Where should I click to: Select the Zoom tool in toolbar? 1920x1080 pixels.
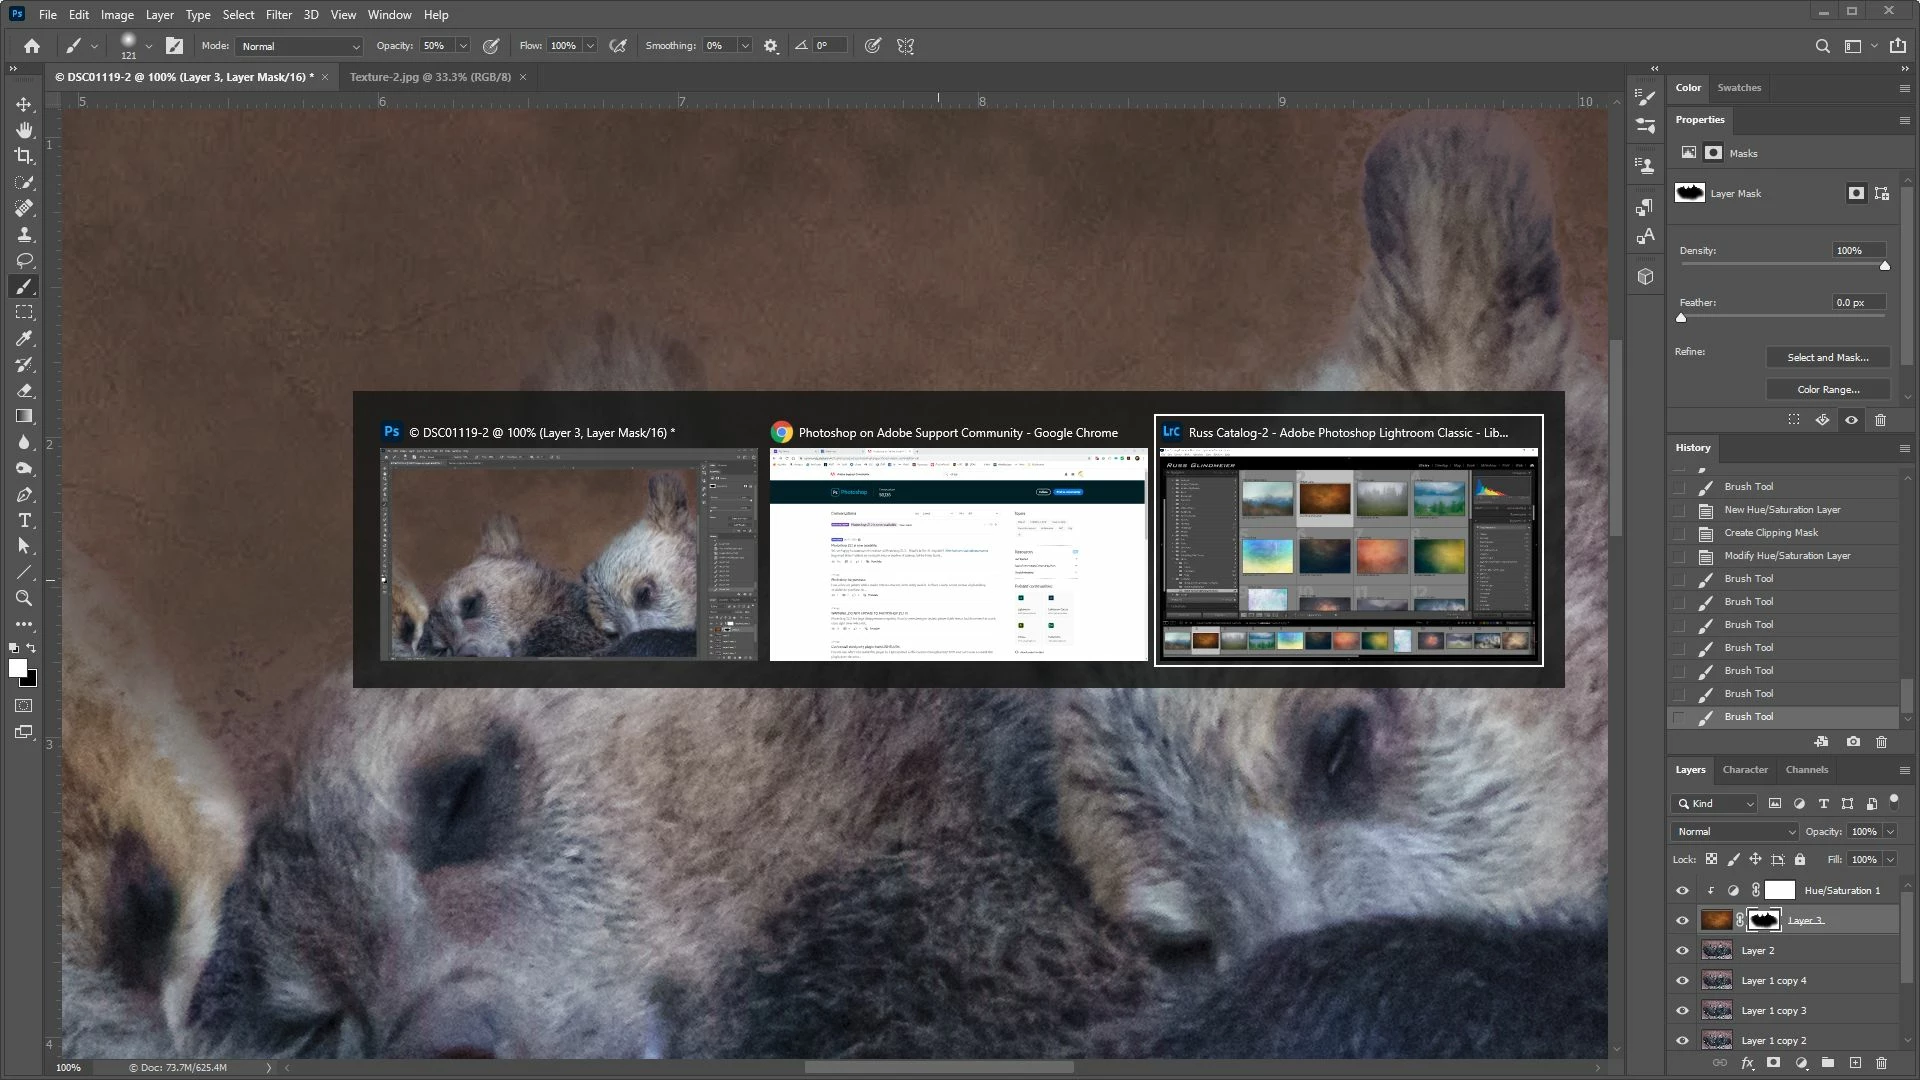(x=24, y=598)
